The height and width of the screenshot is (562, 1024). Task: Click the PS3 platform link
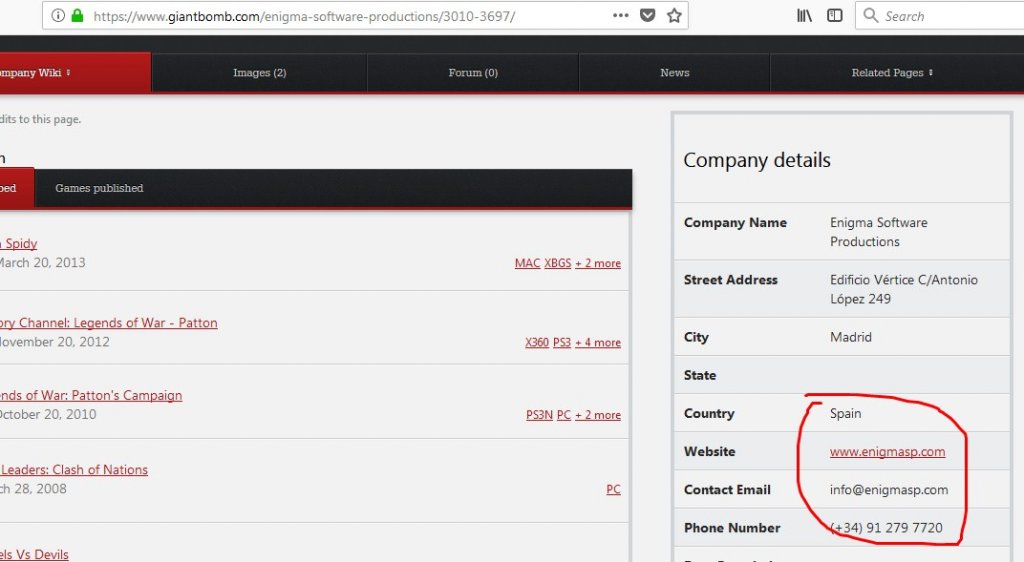562,342
